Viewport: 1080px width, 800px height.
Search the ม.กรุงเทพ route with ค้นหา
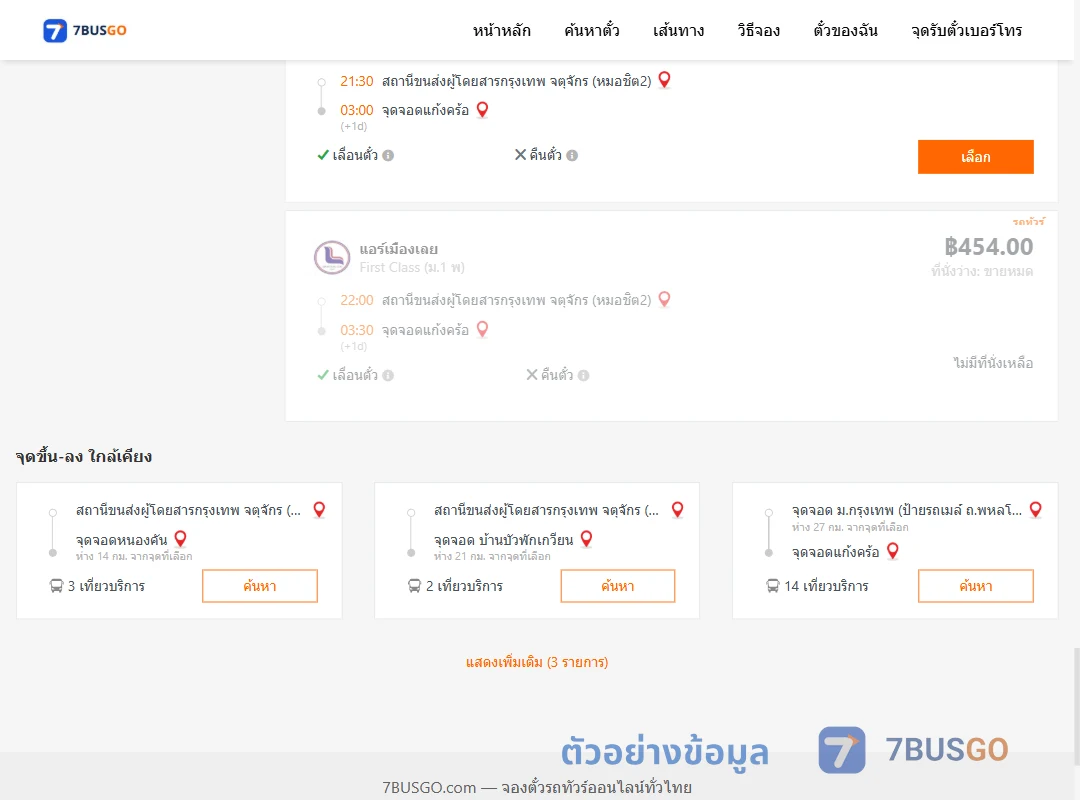pos(975,586)
